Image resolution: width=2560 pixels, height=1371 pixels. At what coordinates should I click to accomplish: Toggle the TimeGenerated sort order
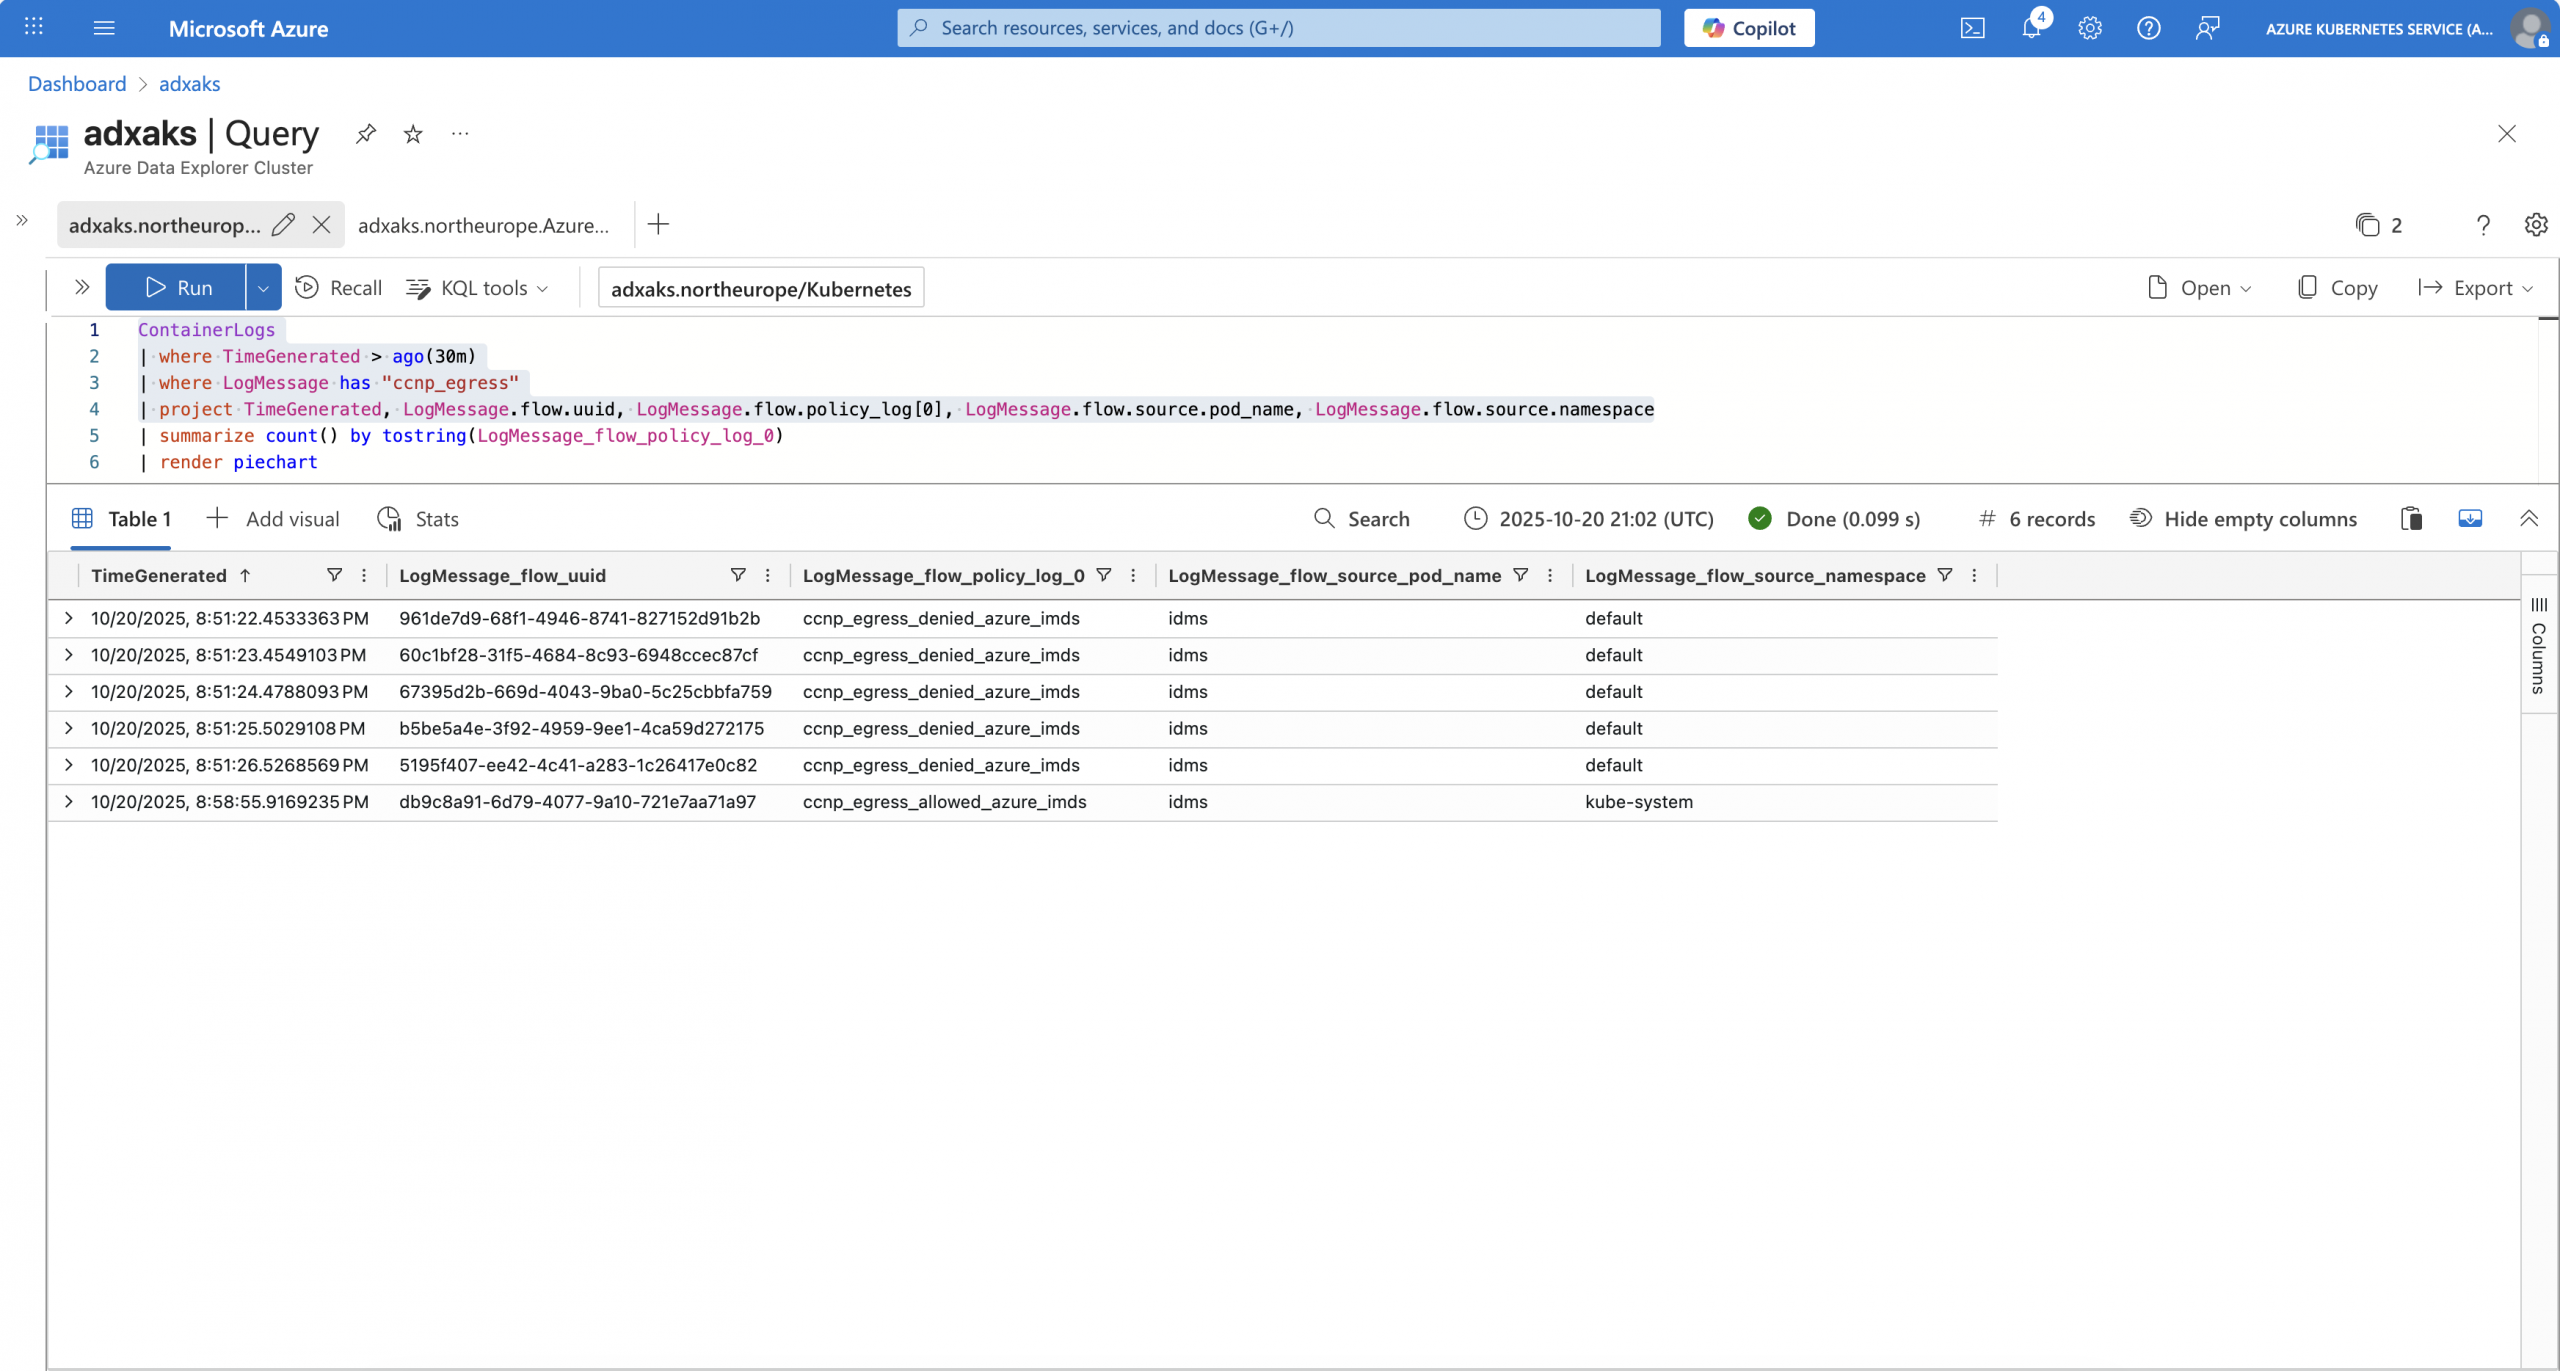(x=245, y=575)
